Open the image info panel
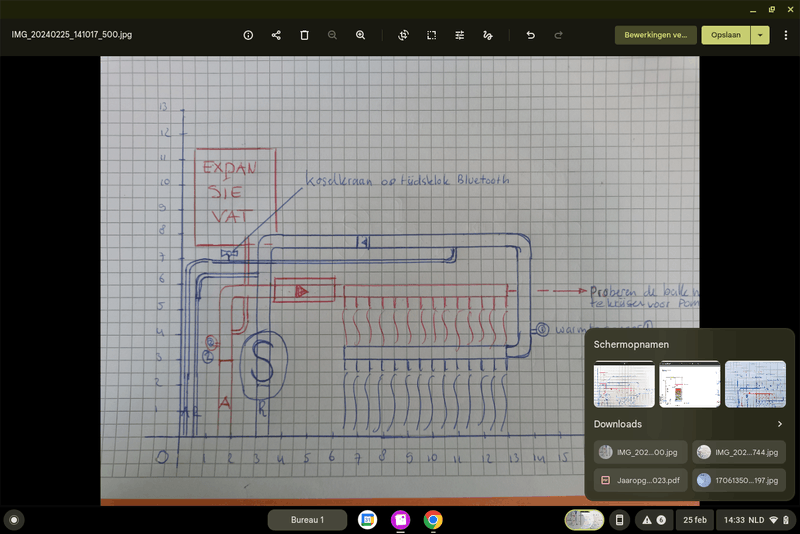The image size is (800, 534). click(248, 35)
